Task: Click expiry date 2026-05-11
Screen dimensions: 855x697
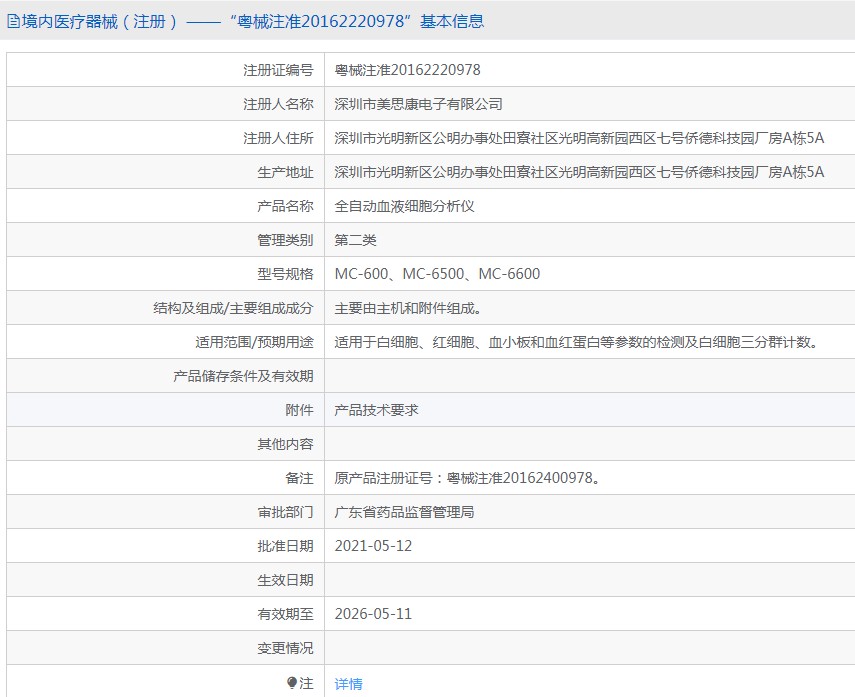Action: click(x=374, y=614)
